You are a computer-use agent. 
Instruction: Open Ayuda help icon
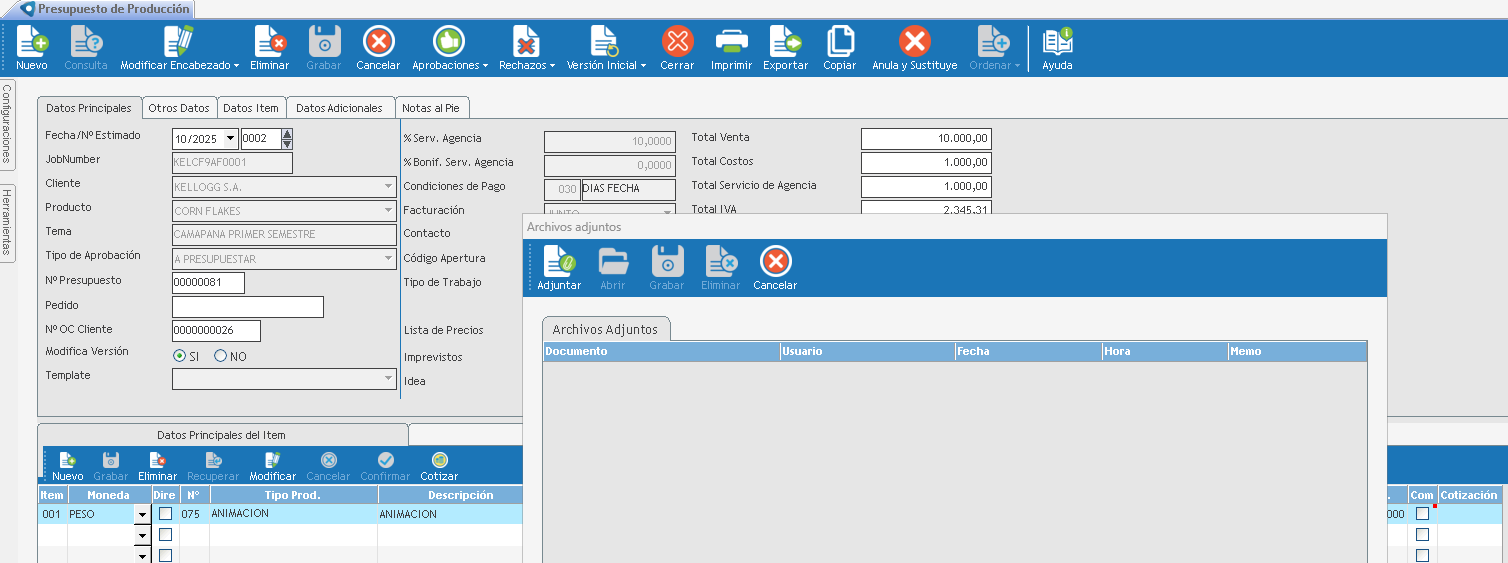(1057, 48)
